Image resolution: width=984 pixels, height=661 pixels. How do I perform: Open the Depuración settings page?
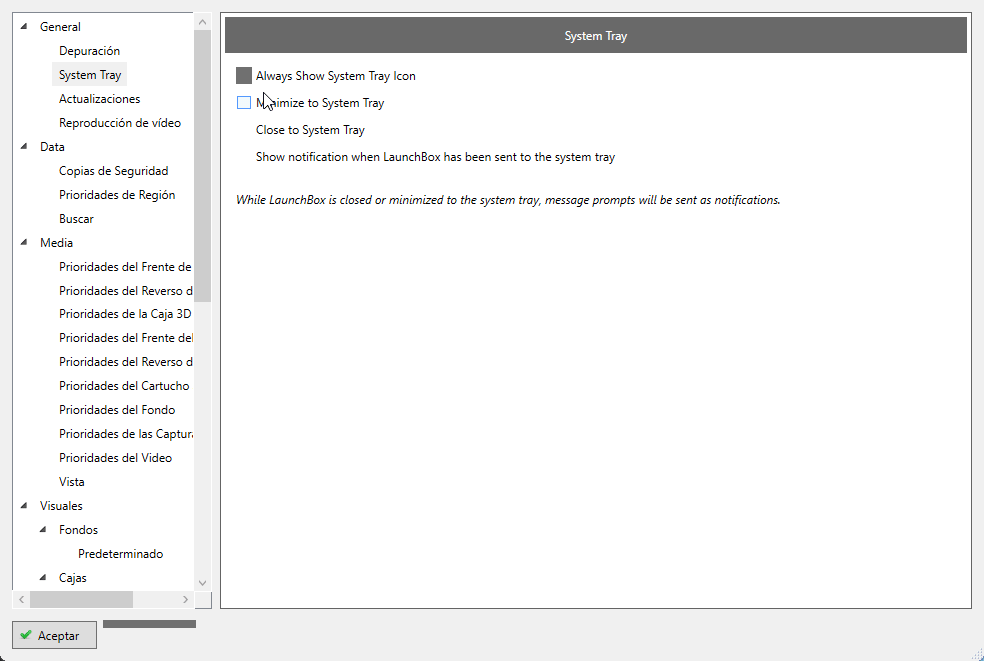pos(89,51)
